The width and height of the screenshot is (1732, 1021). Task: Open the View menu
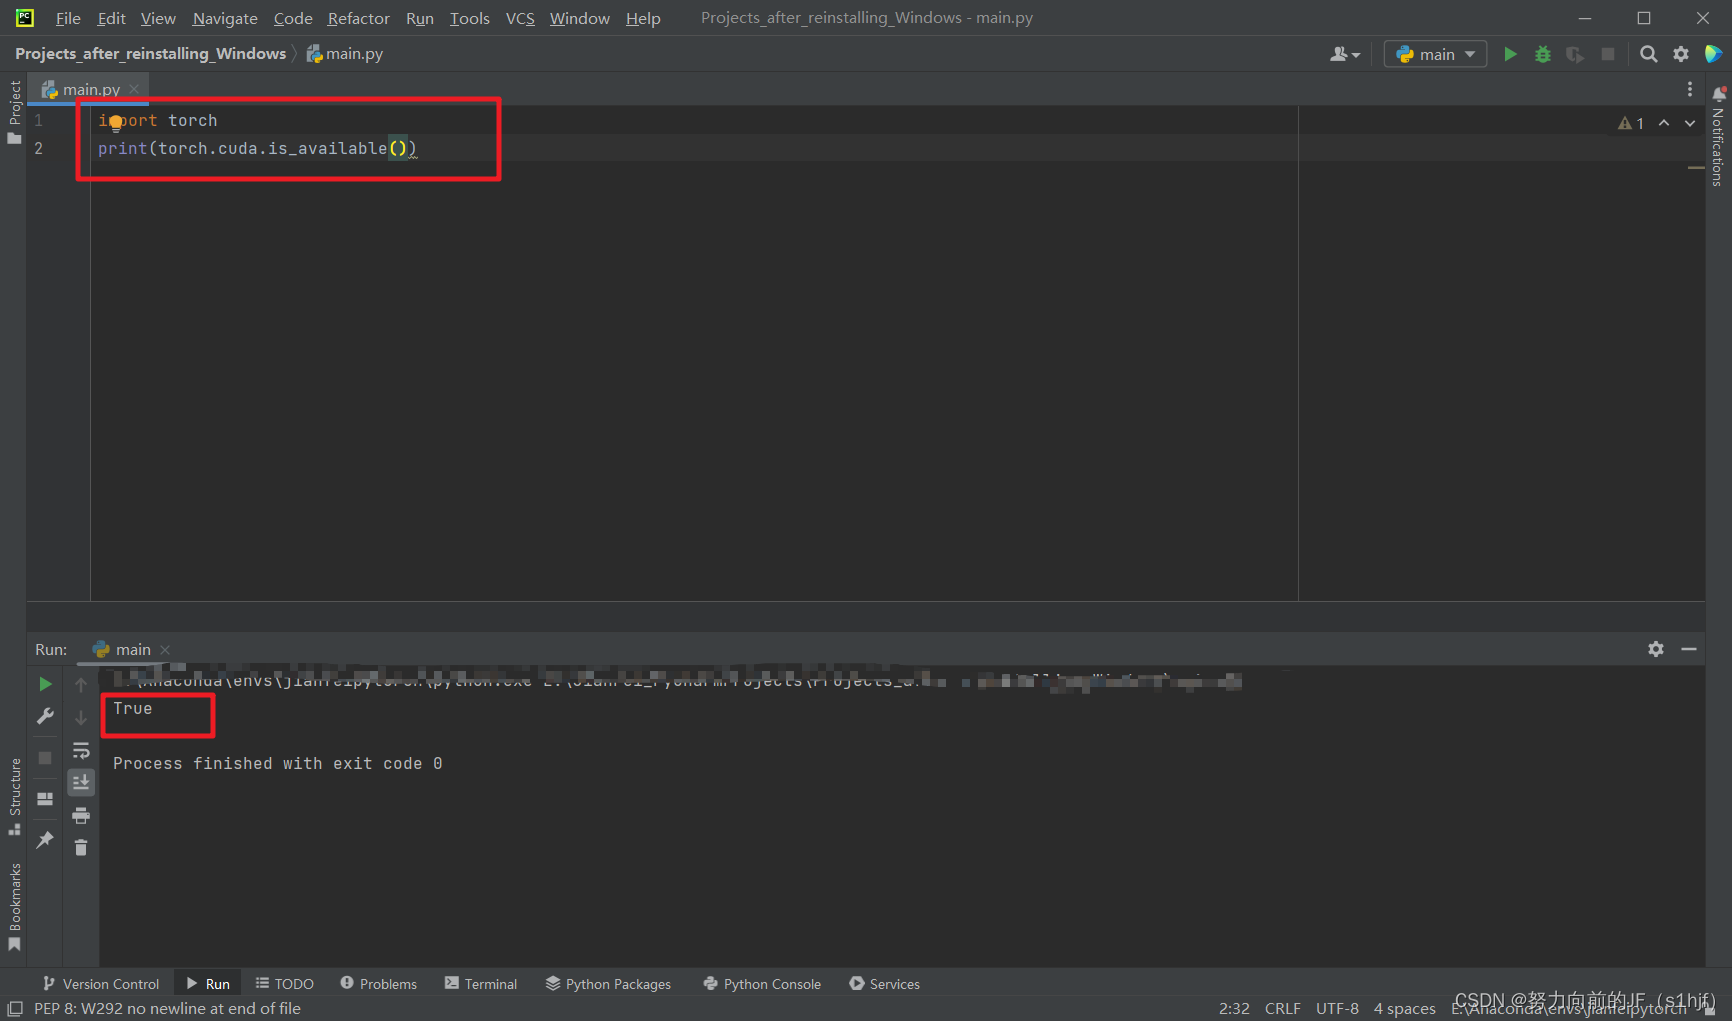158,18
